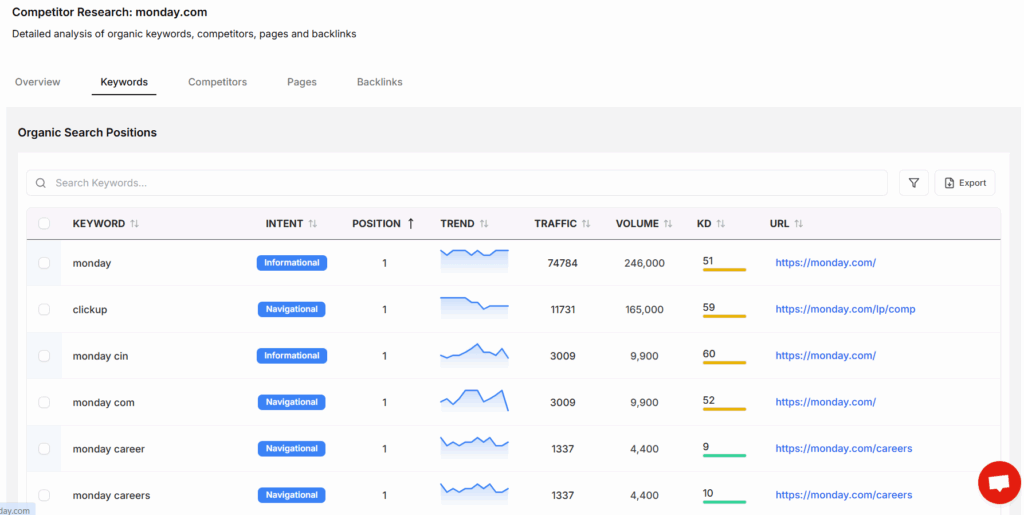Switch to the Overview tab

[x=38, y=82]
